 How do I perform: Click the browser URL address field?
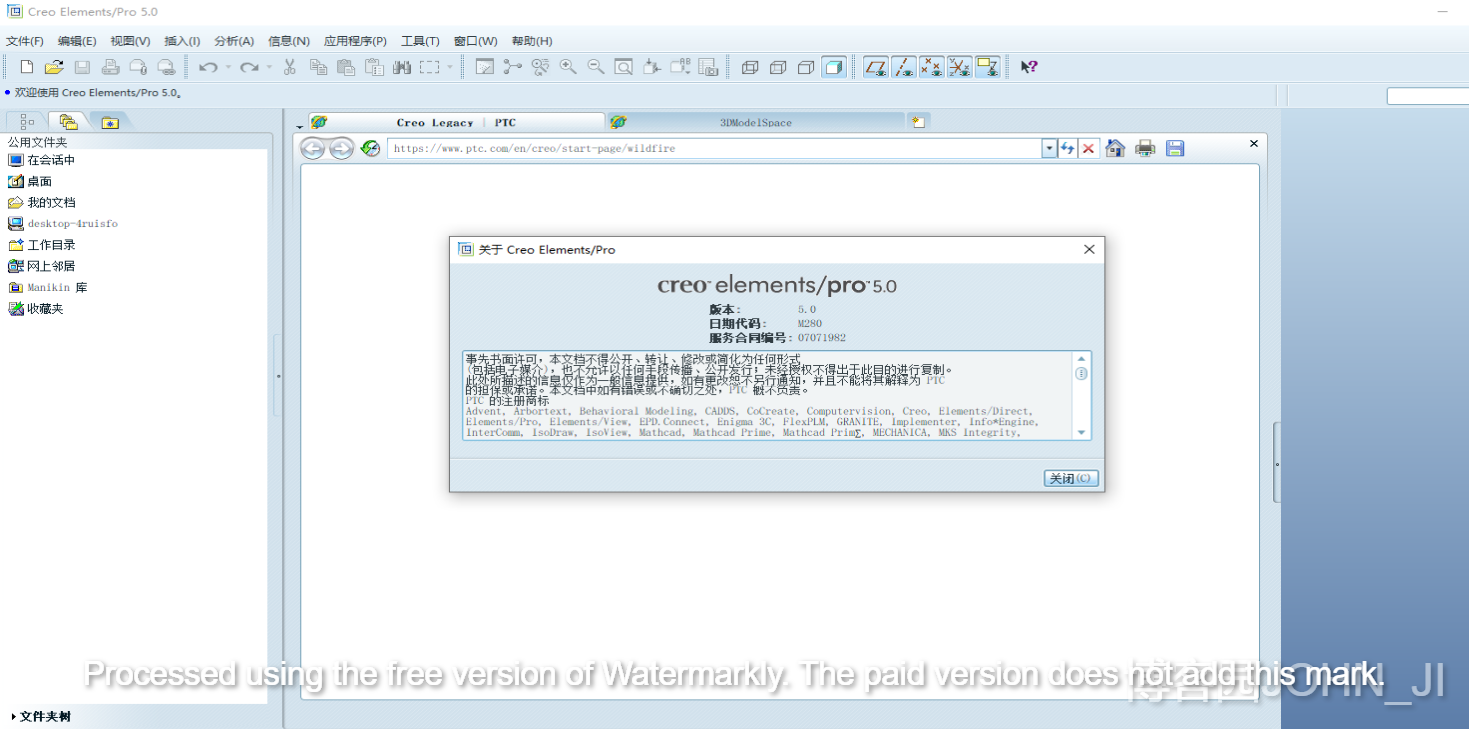(x=715, y=148)
